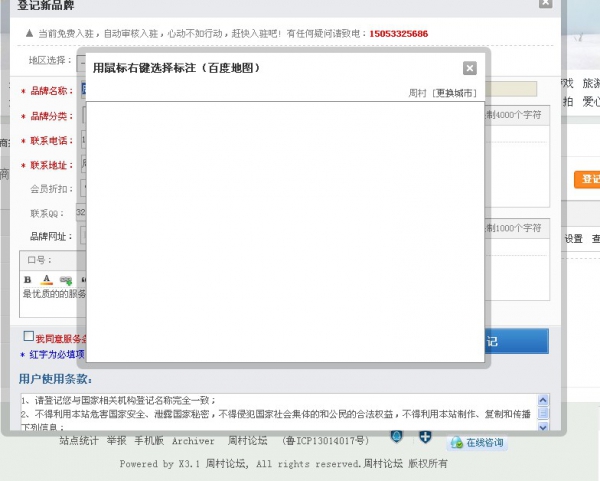Click the 周村 city label in the map dialog

pos(417,93)
